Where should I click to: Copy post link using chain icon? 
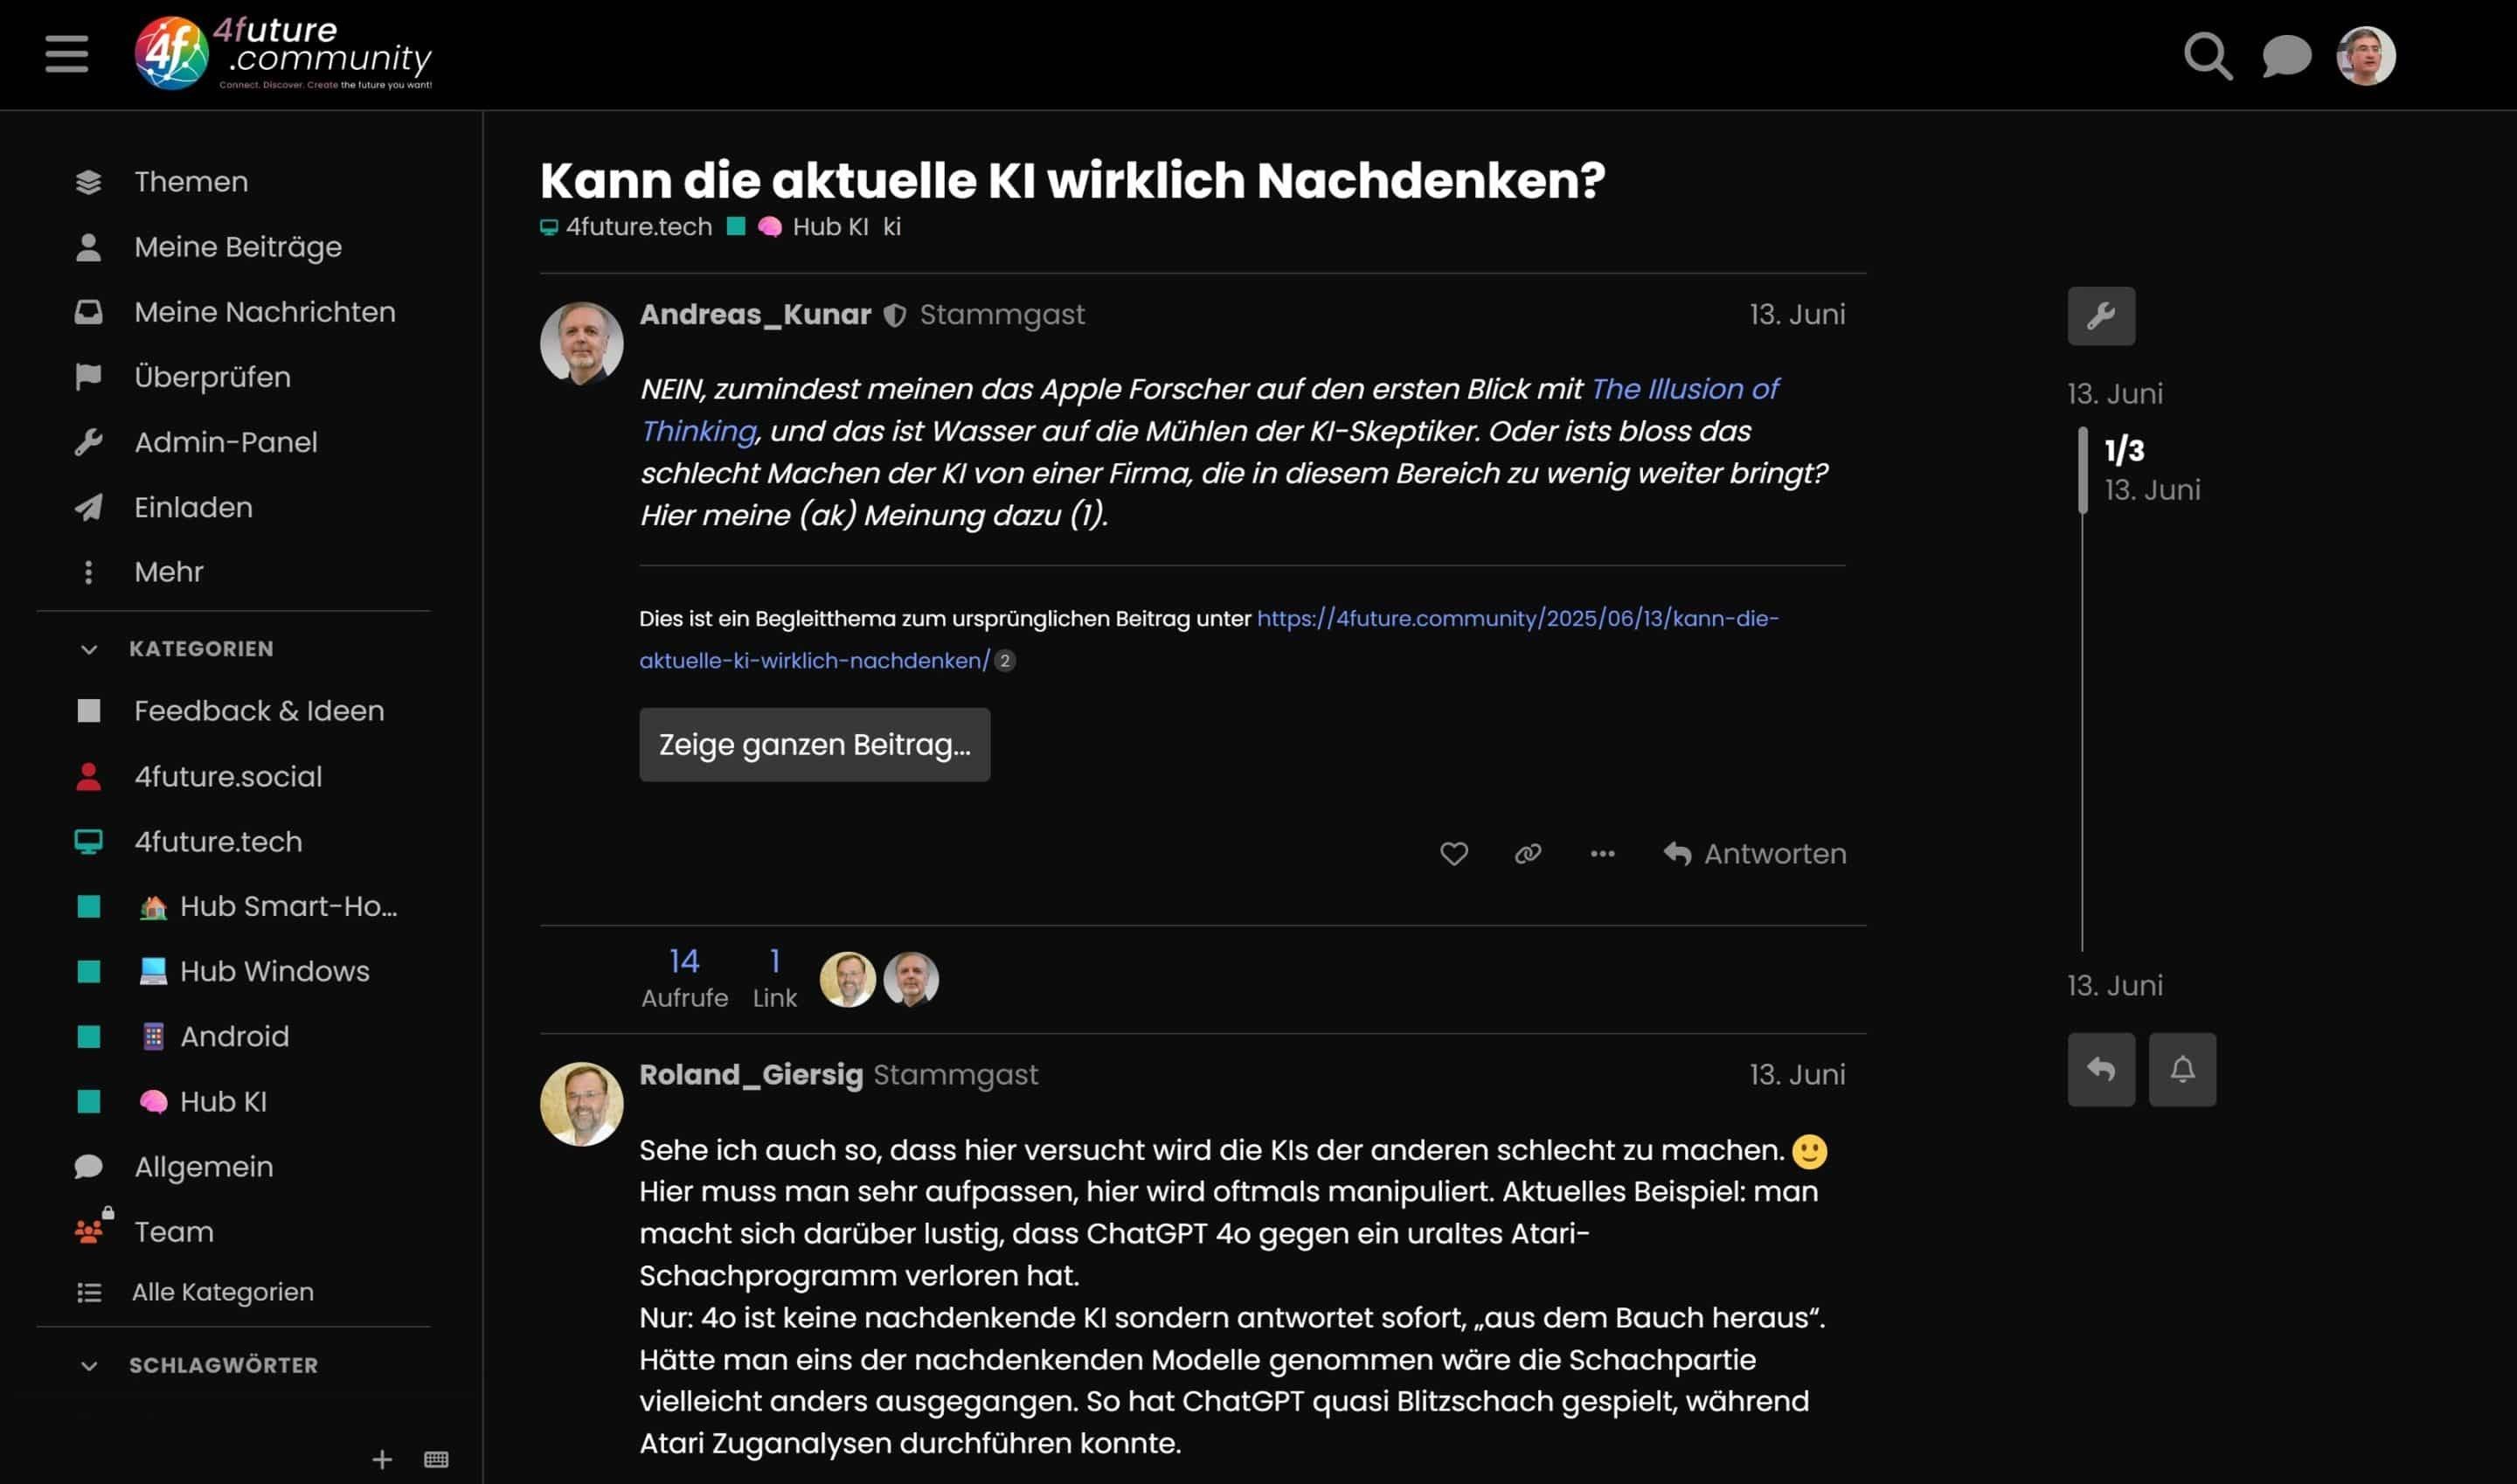coord(1527,854)
